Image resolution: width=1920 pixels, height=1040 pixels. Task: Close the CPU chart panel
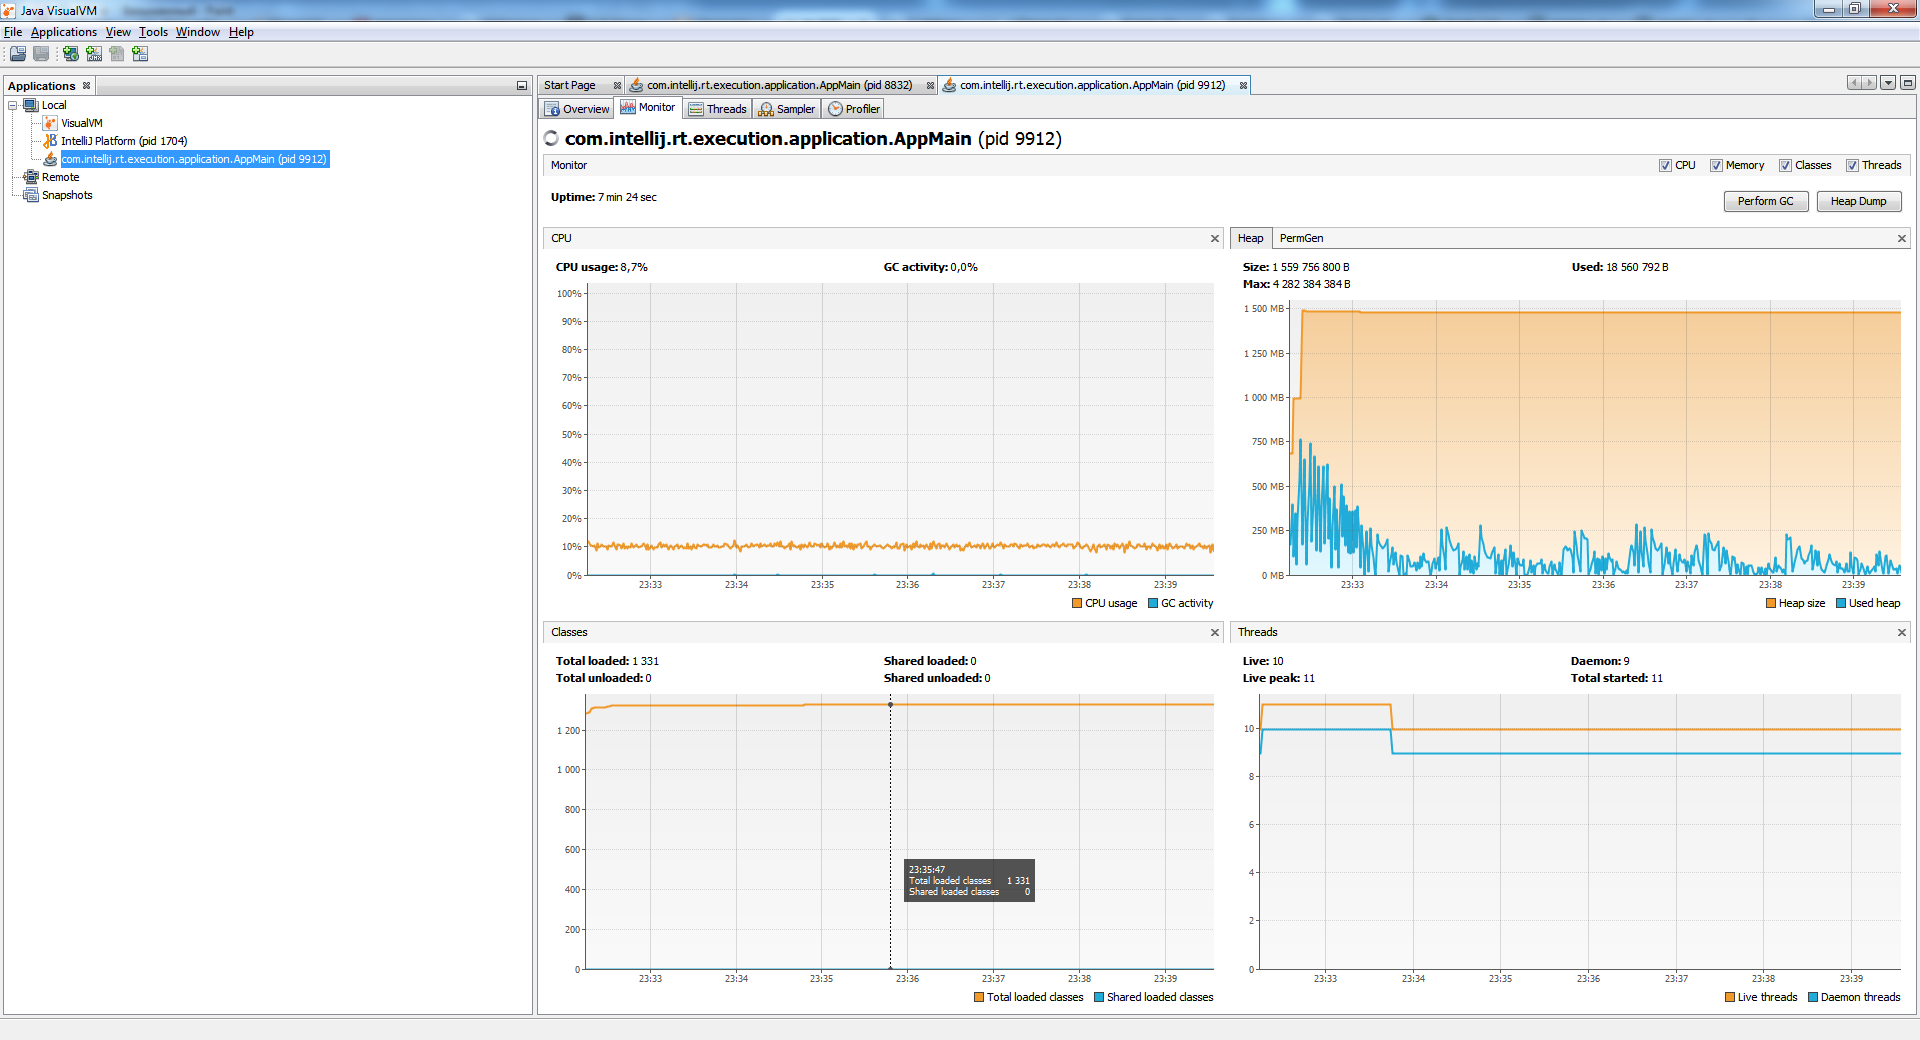point(1215,238)
